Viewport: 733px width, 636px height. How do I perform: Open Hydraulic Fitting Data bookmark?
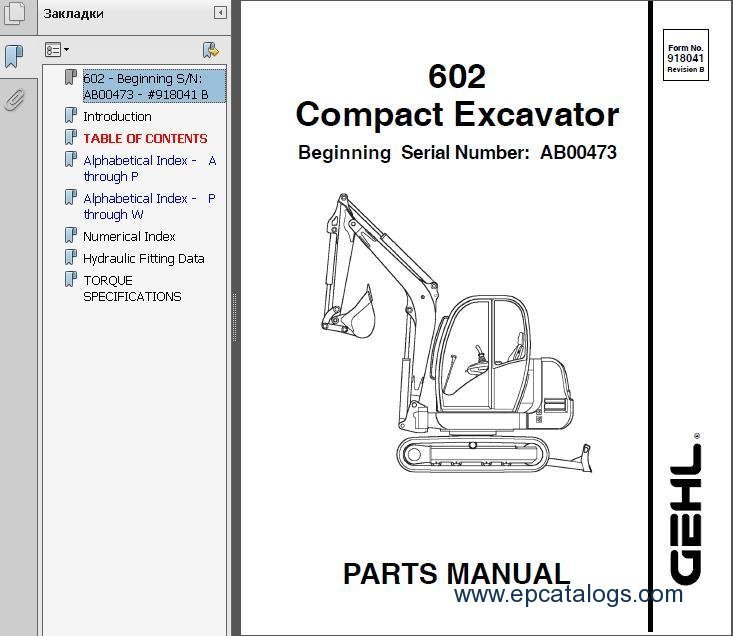144,258
